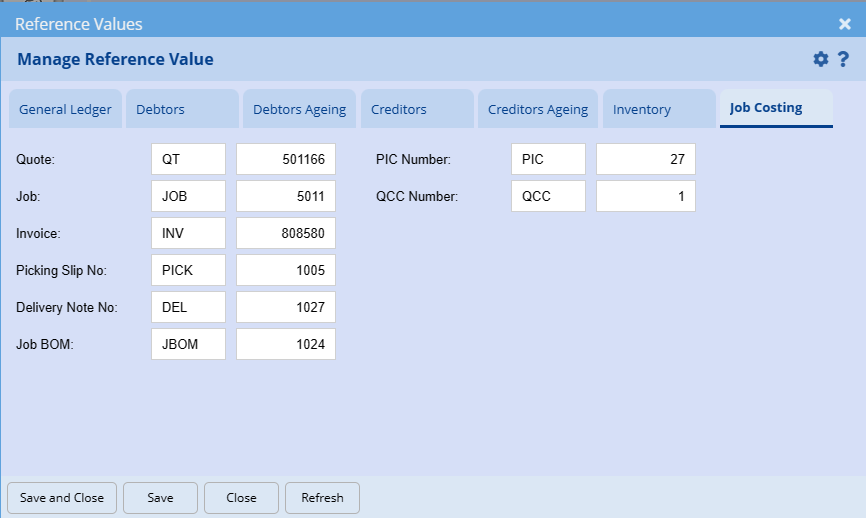Edit the Delivery Note number field 1027
Screen dimensions: 866x518
(x=286, y=307)
